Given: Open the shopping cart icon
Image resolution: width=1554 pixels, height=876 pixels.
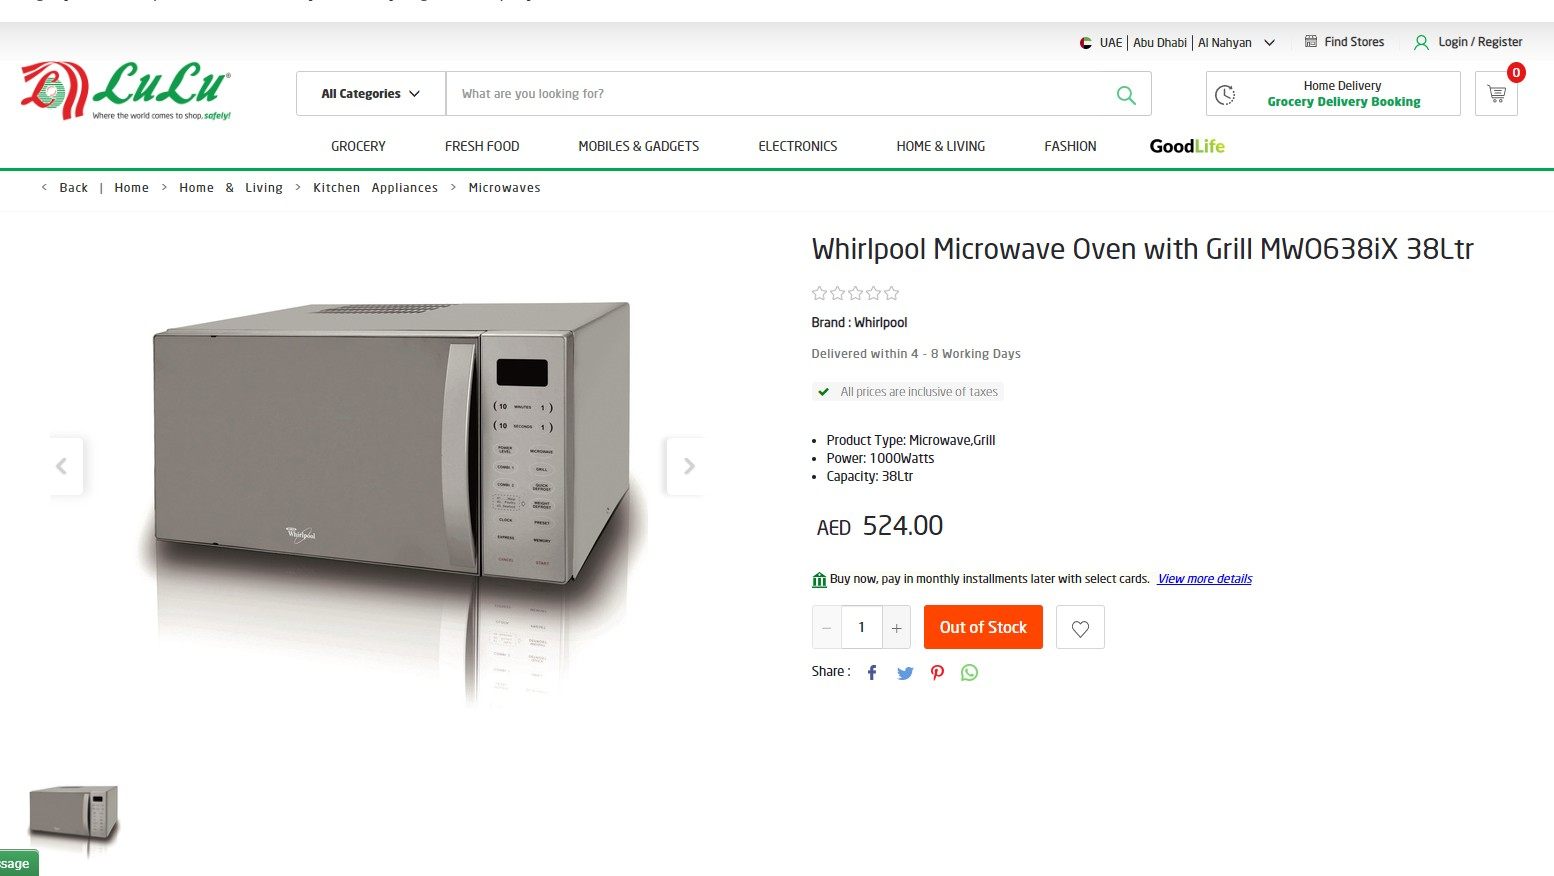Looking at the screenshot, I should click(x=1496, y=94).
